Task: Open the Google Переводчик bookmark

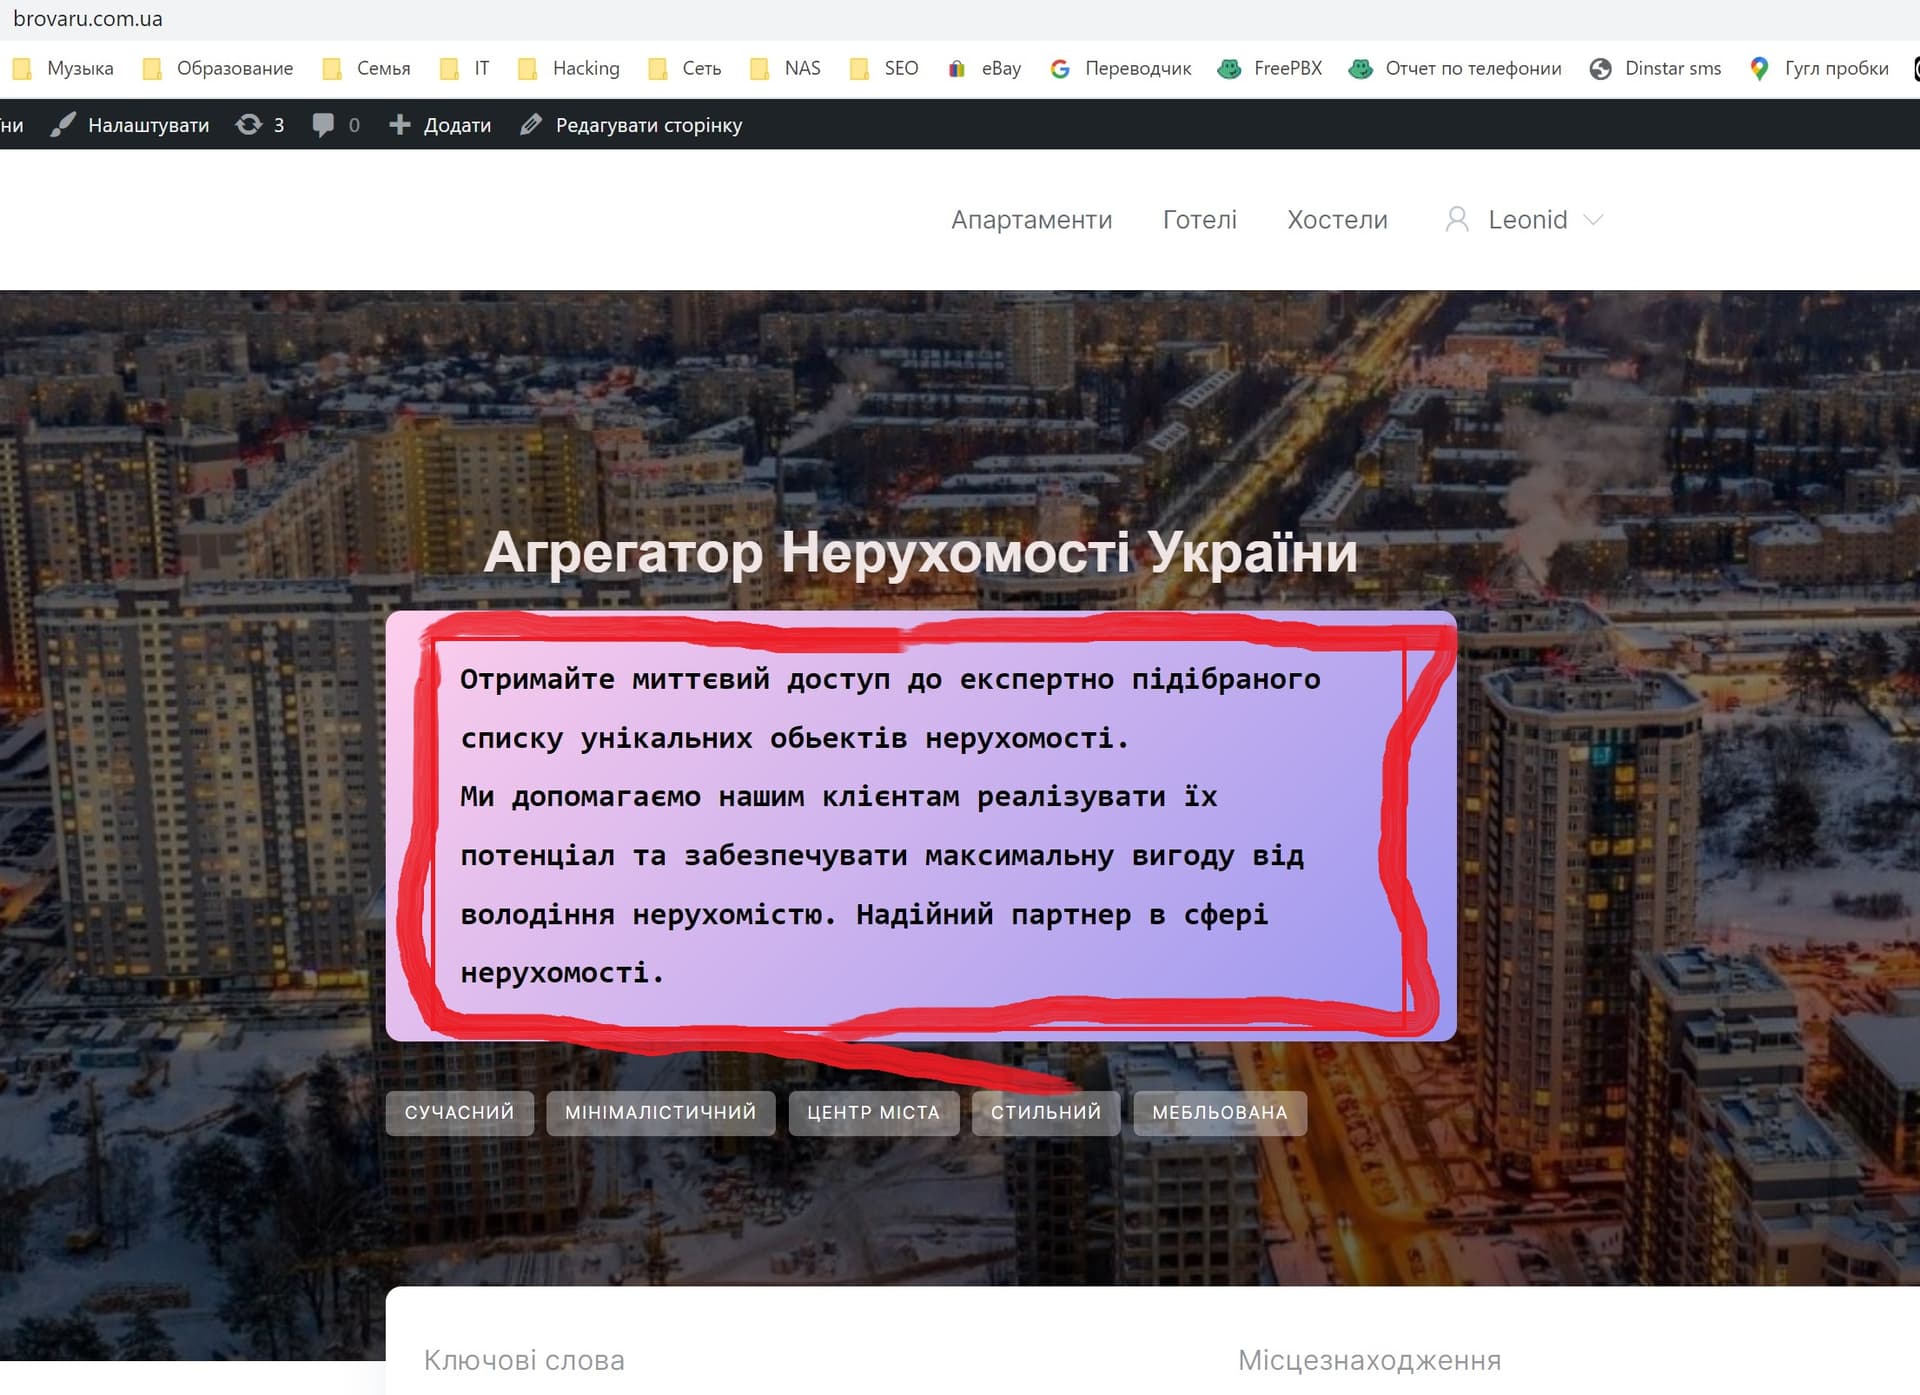Action: tap(1121, 68)
